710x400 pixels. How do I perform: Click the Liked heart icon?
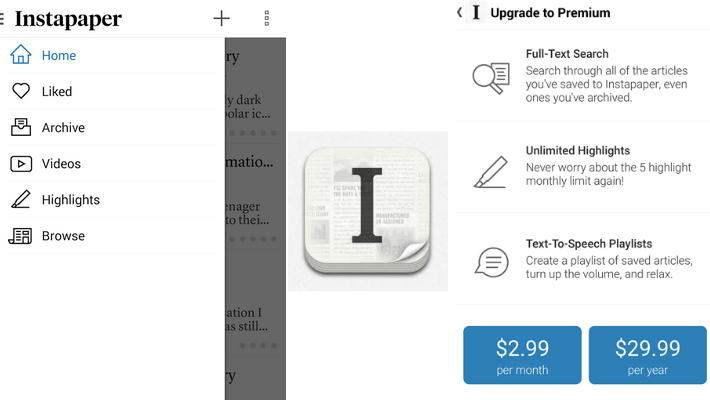pos(21,91)
